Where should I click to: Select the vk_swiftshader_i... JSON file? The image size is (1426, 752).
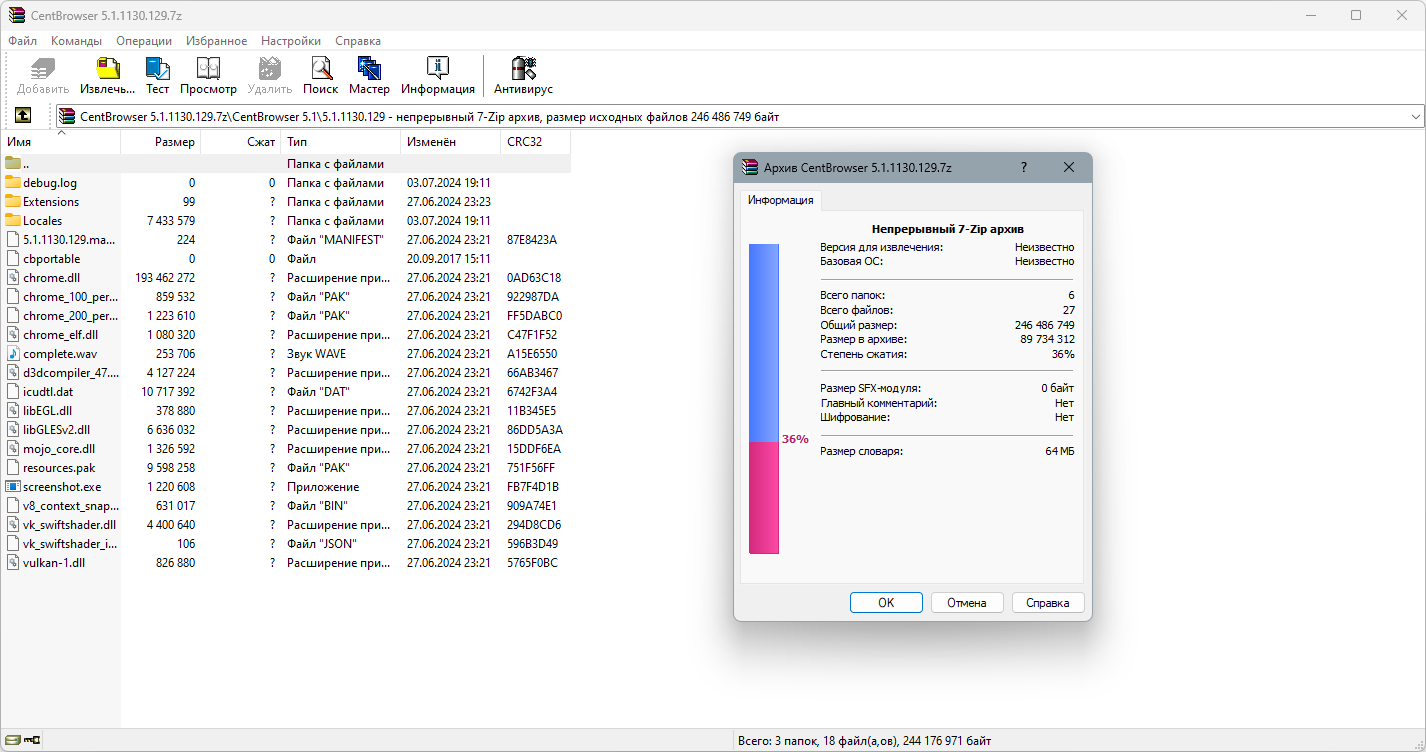coord(285,543)
